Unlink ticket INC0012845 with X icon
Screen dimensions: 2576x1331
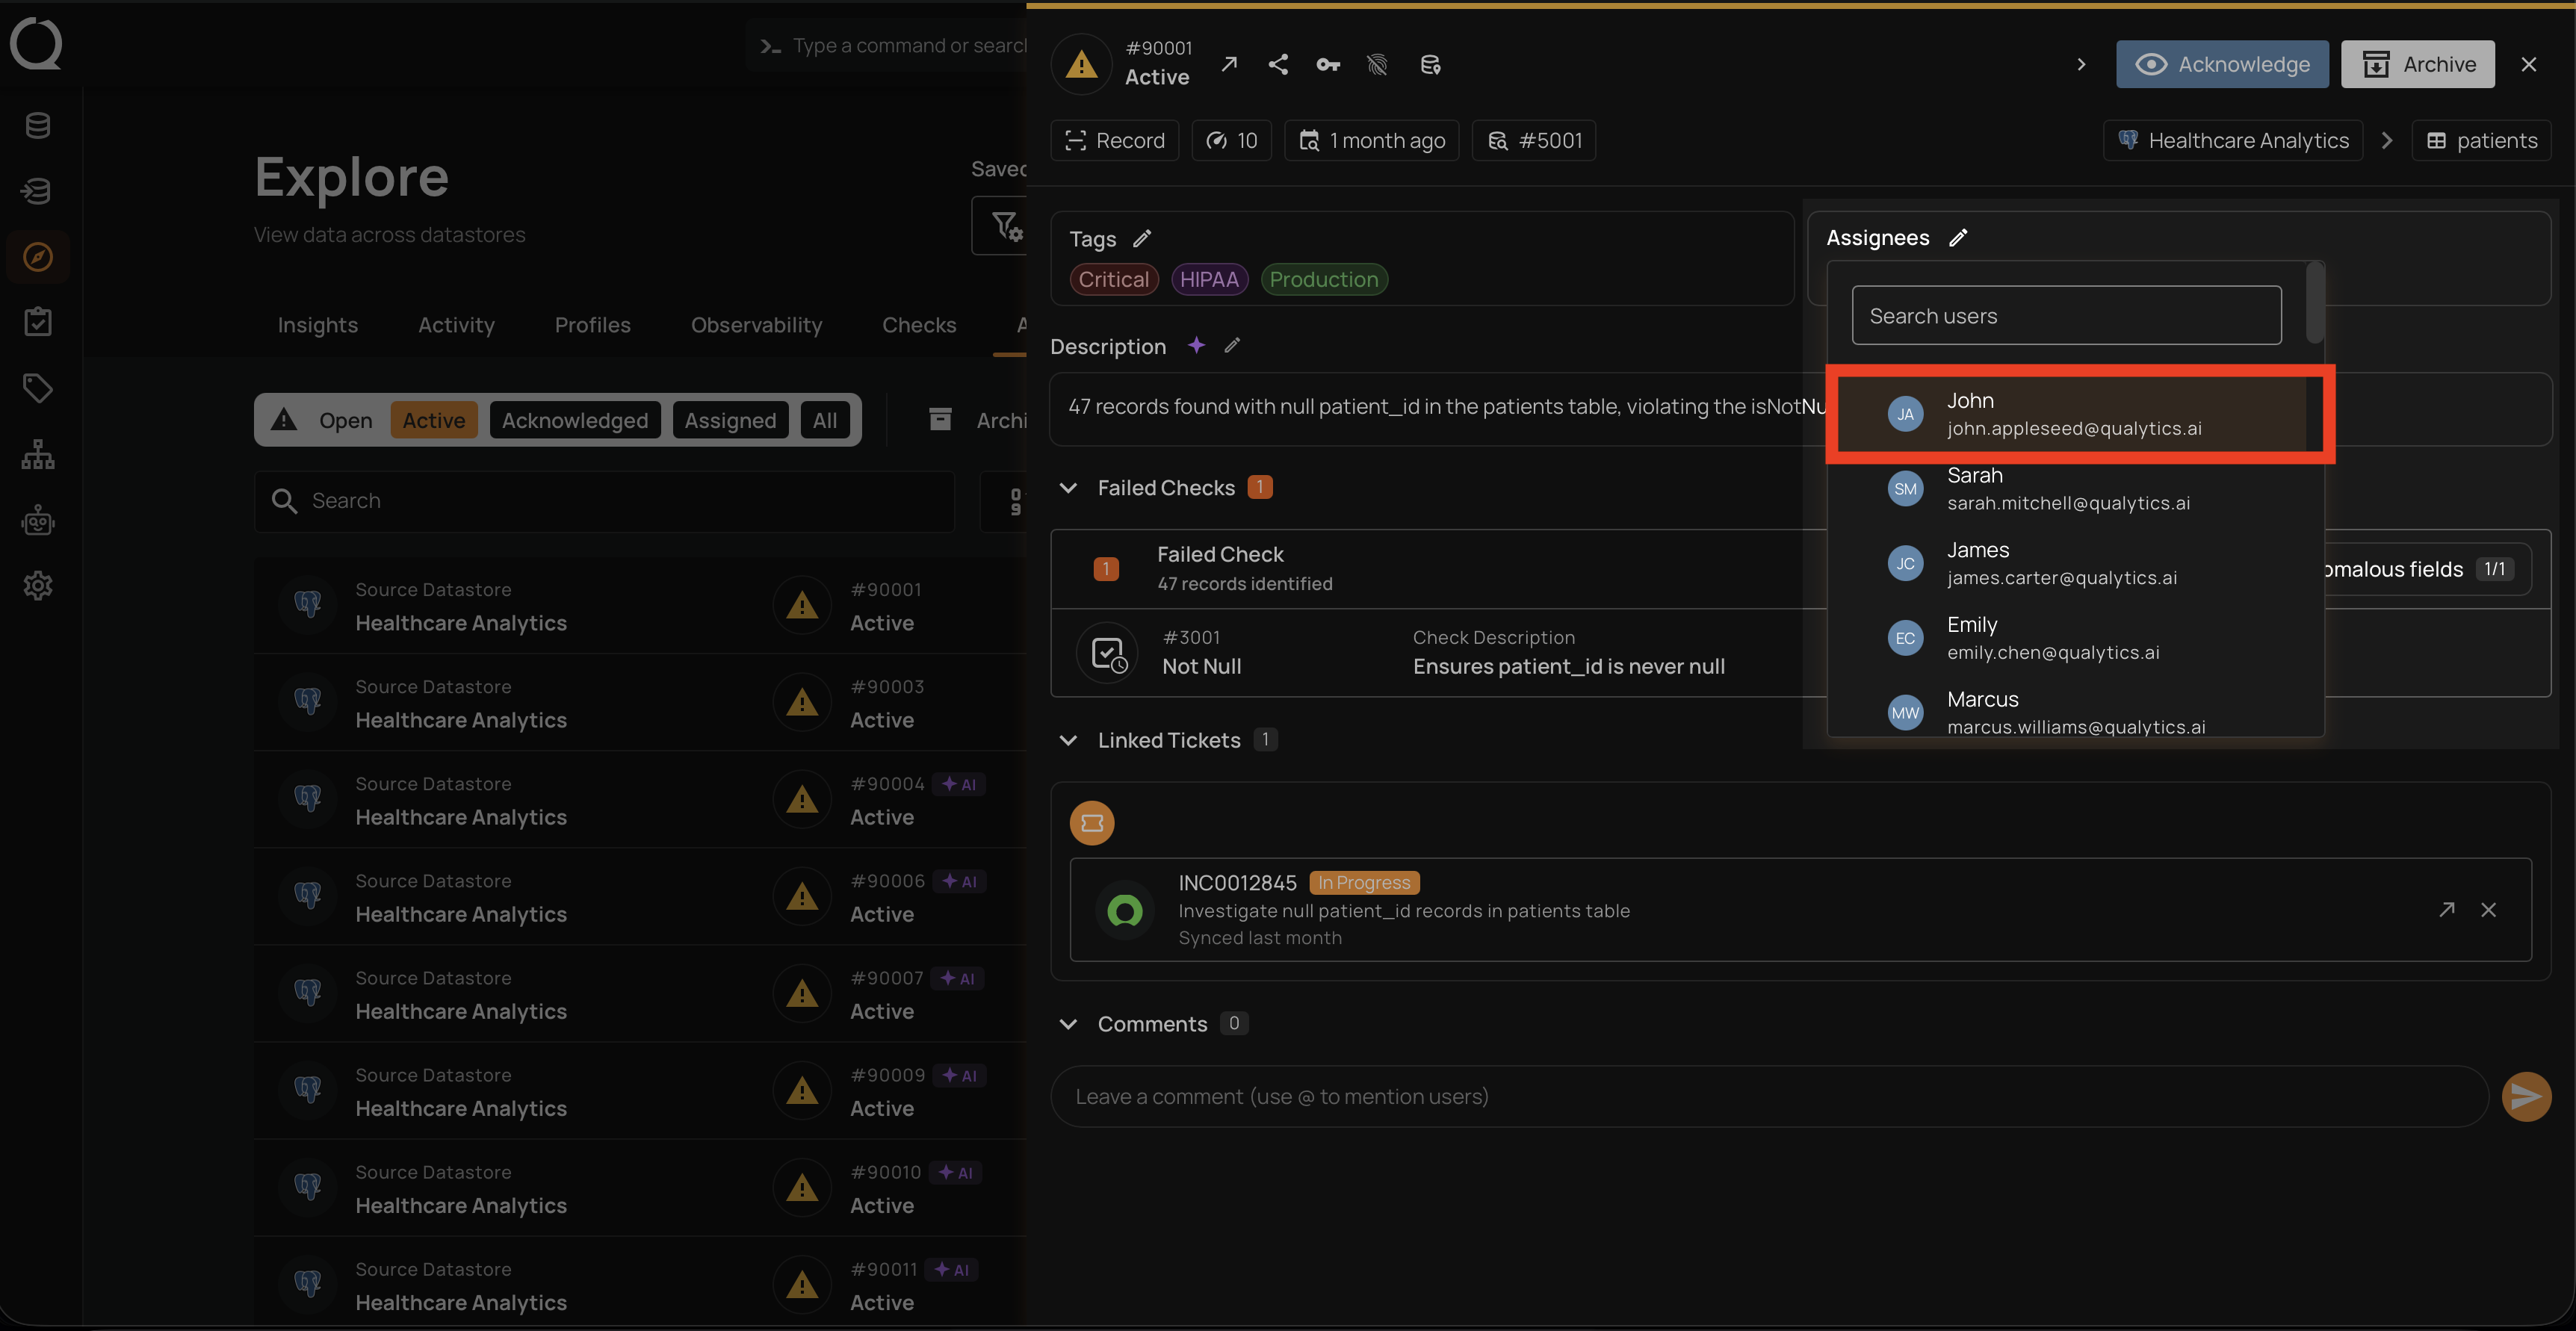[x=2489, y=909]
